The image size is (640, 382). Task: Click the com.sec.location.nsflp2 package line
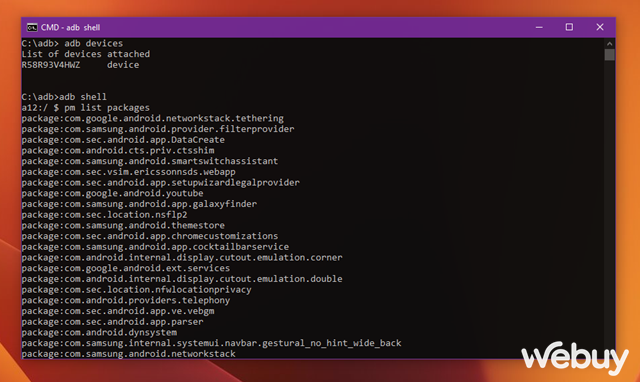[x=104, y=215]
